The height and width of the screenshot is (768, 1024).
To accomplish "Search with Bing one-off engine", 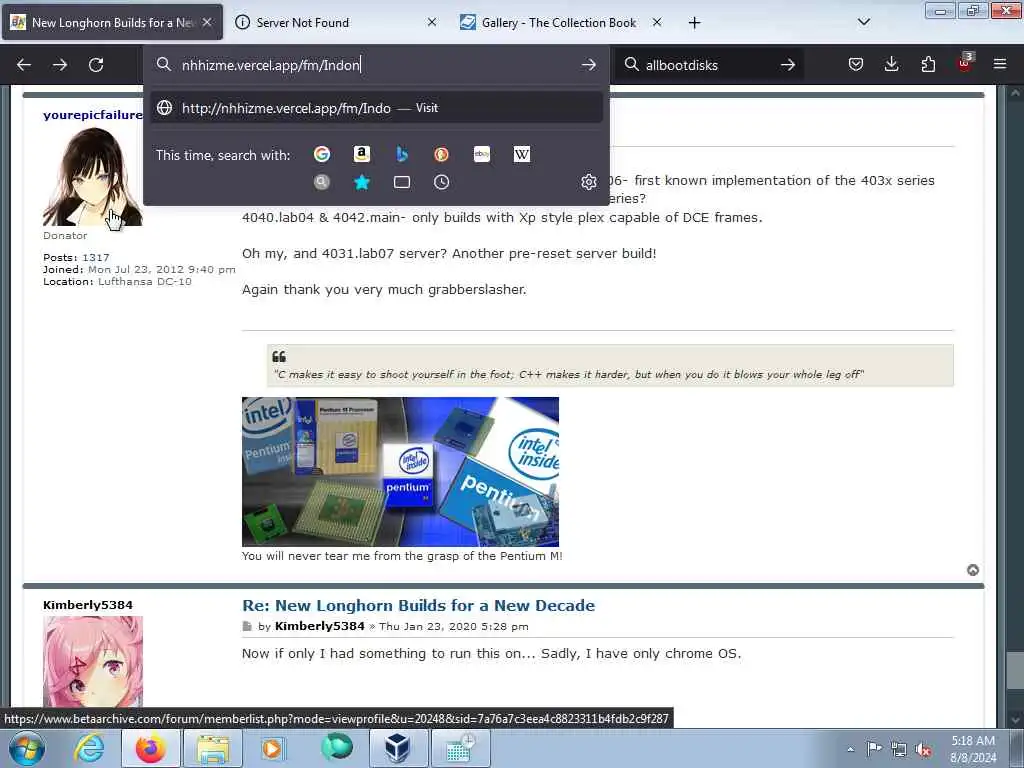I will point(402,154).
